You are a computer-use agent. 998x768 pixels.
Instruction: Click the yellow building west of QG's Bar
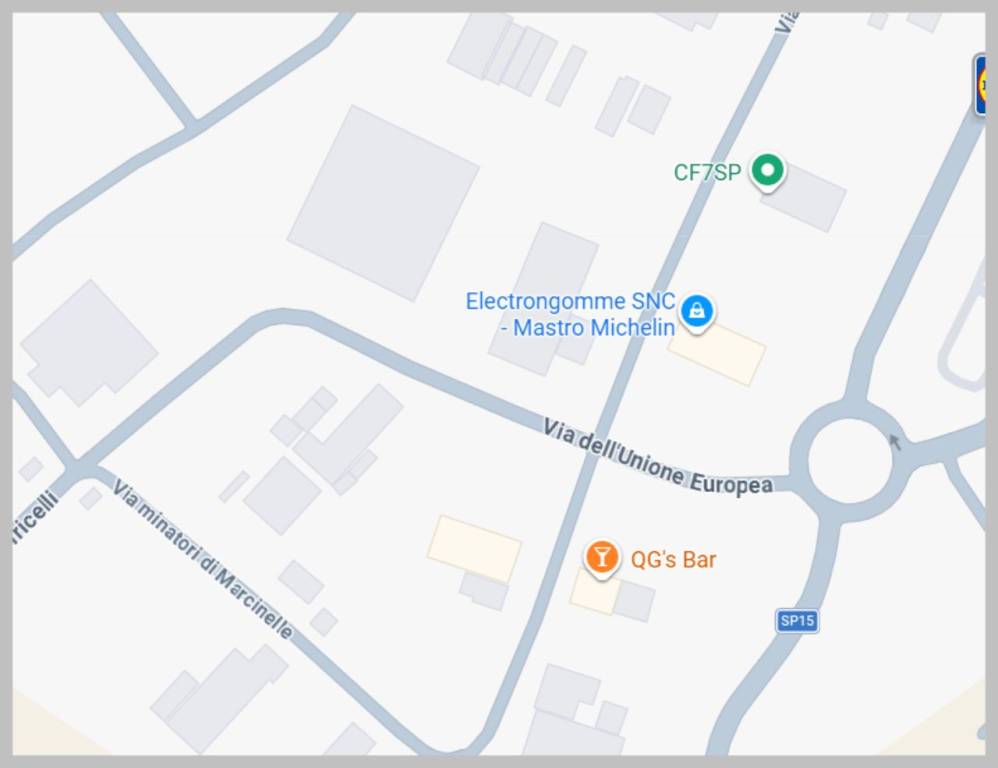pyautogui.click(x=474, y=548)
